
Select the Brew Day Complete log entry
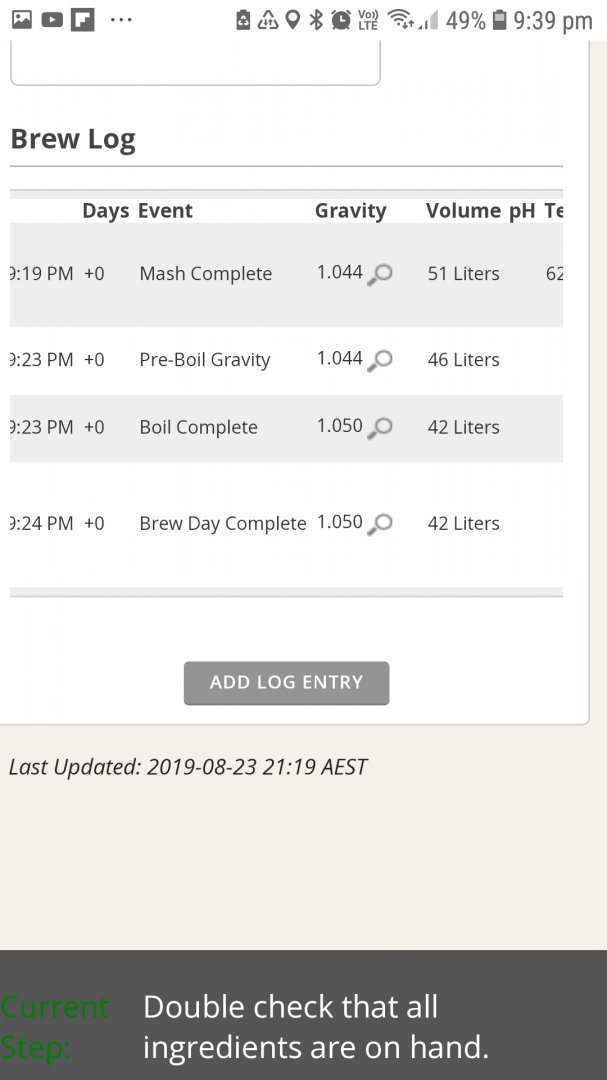[x=287, y=524]
